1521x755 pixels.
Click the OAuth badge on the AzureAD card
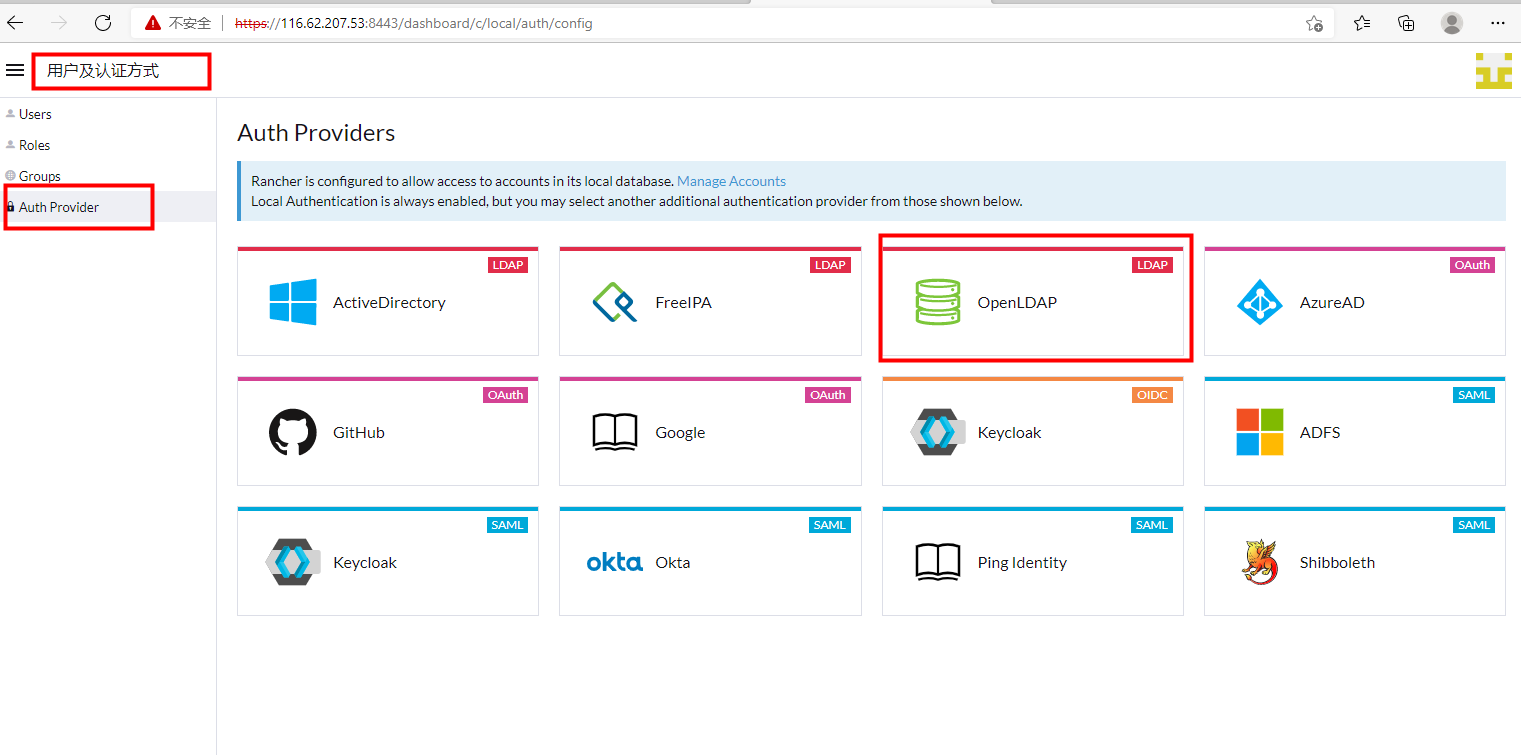pos(1472,265)
